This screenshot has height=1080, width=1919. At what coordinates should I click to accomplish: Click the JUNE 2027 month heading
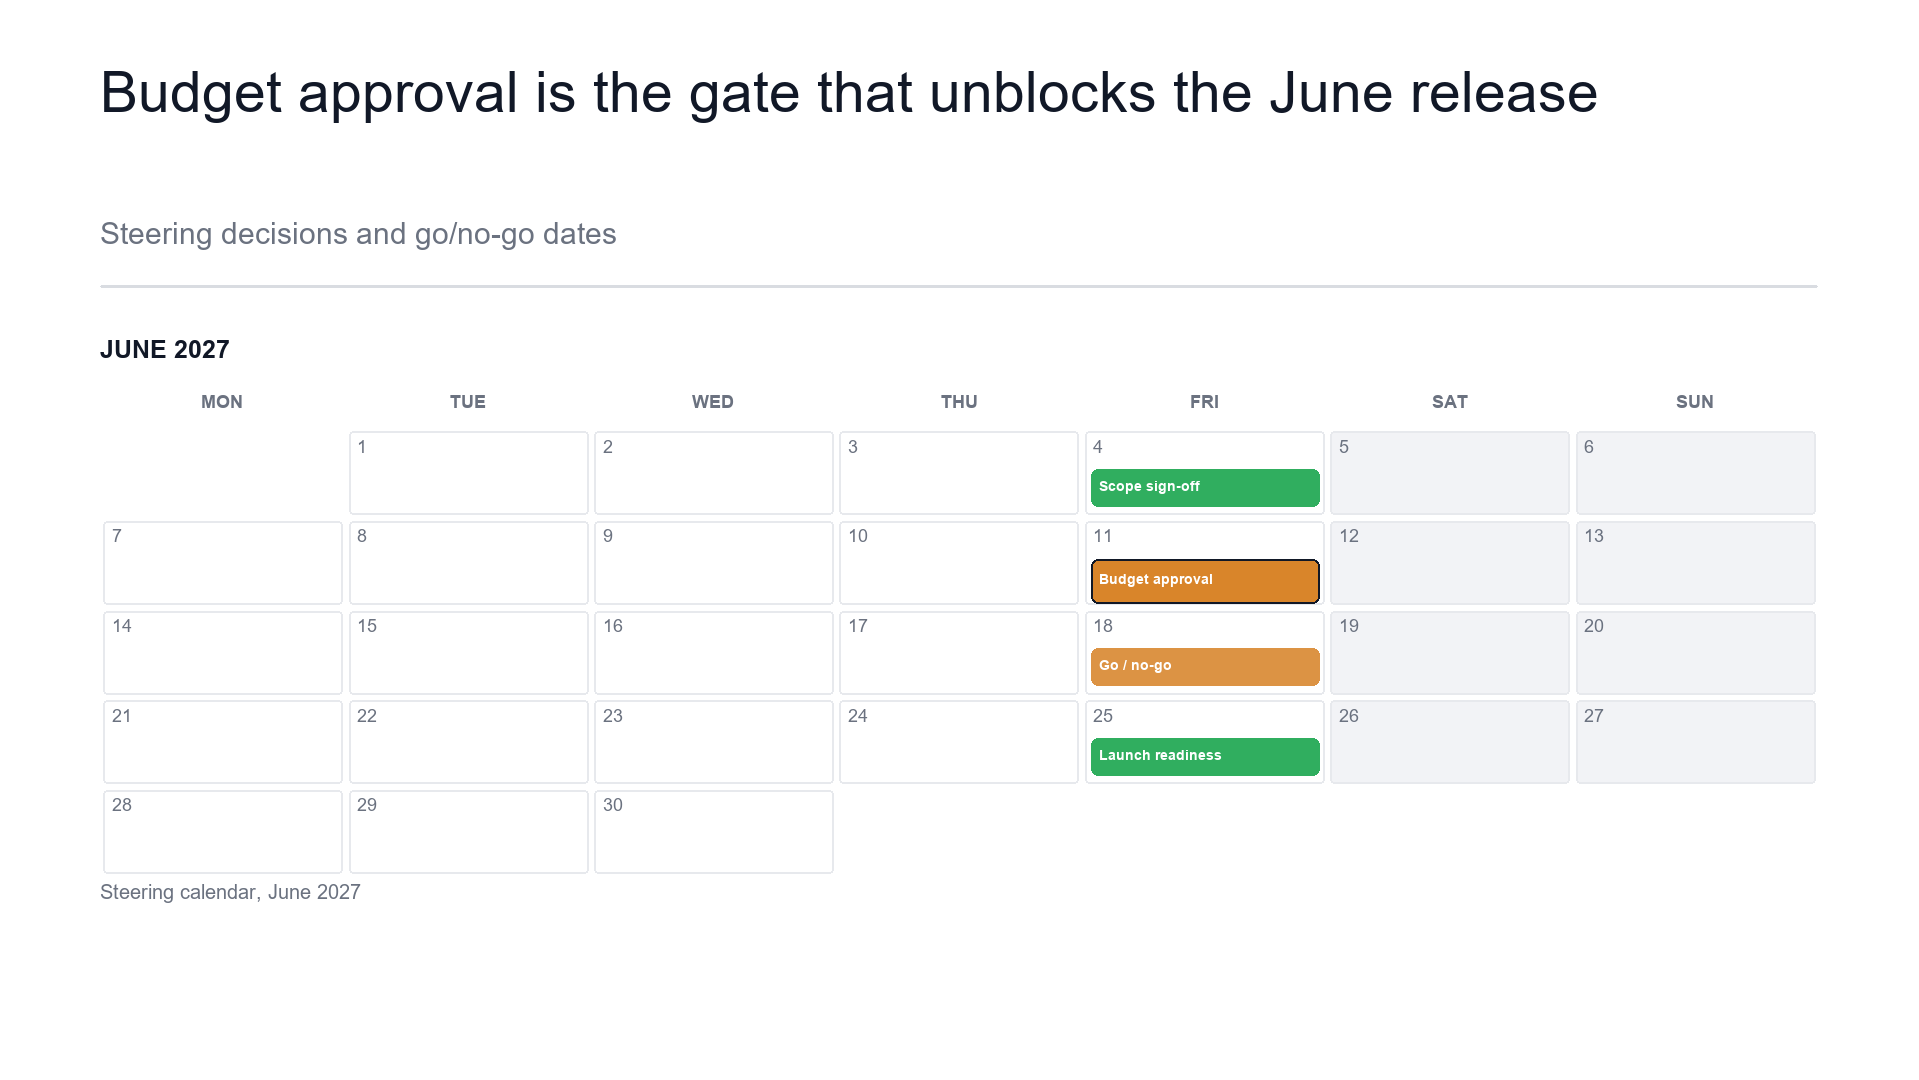[165, 349]
